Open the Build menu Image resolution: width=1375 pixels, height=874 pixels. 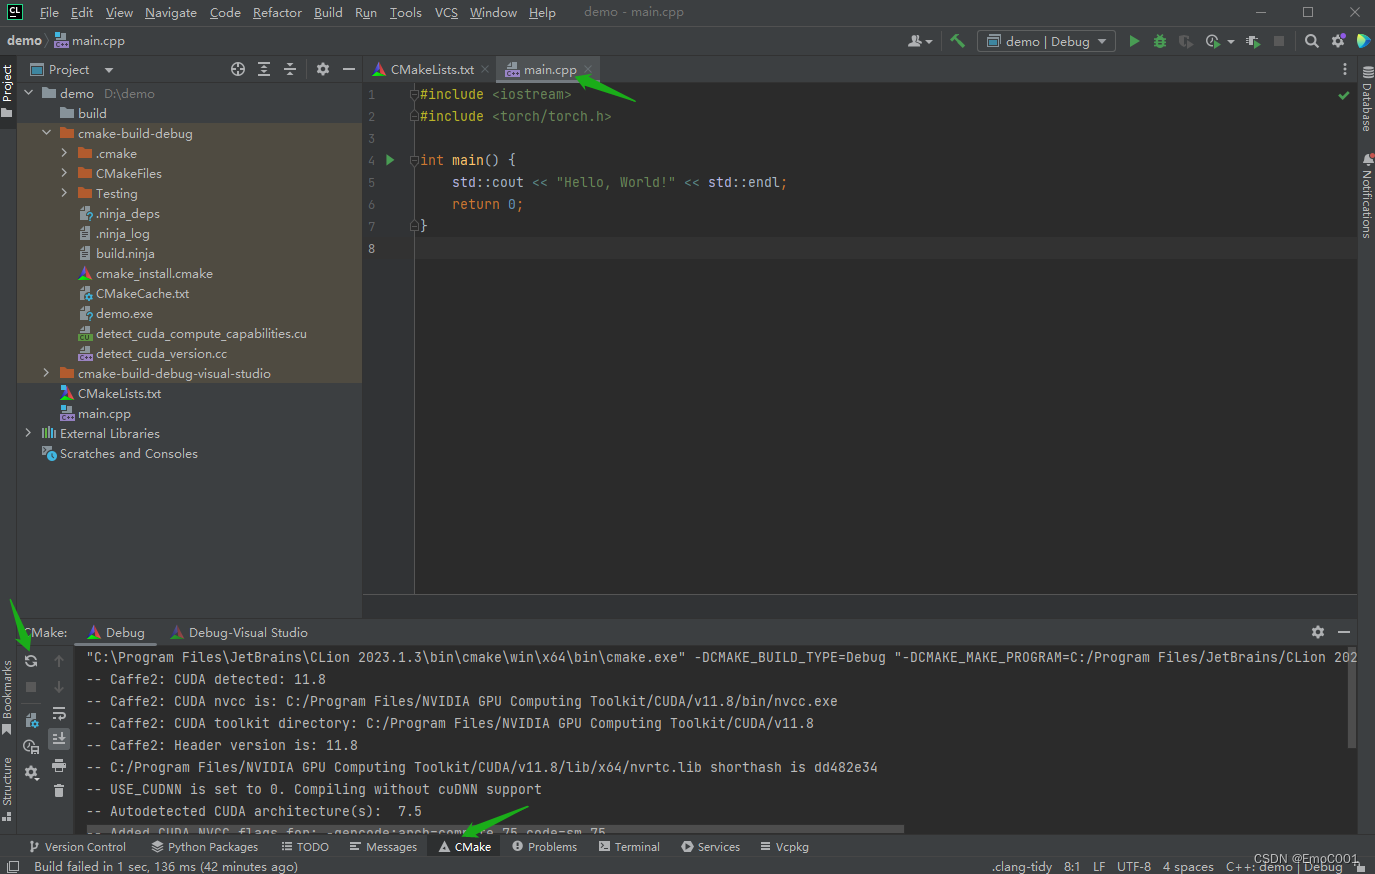(328, 13)
